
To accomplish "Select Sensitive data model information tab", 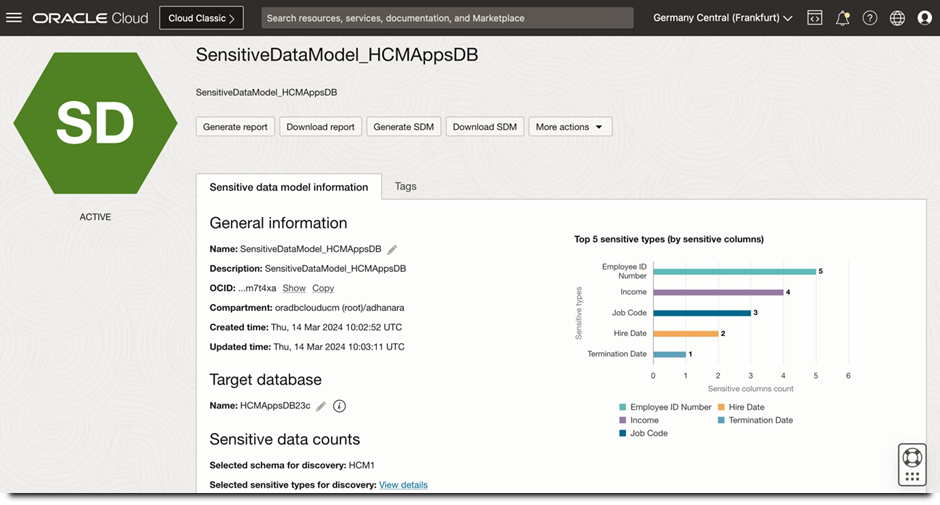I will [289, 187].
